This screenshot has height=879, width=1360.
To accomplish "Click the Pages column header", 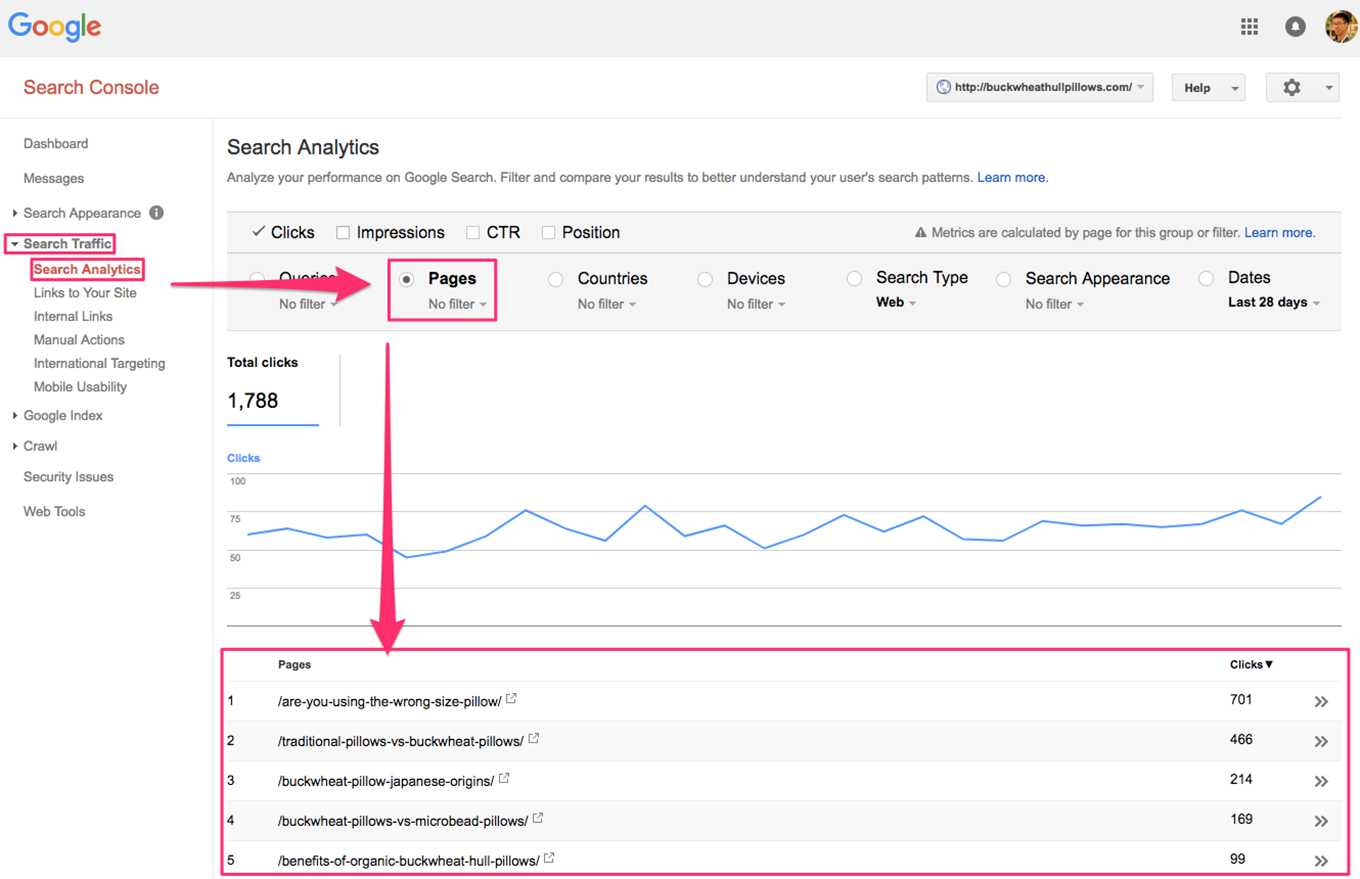I will pyautogui.click(x=294, y=664).
